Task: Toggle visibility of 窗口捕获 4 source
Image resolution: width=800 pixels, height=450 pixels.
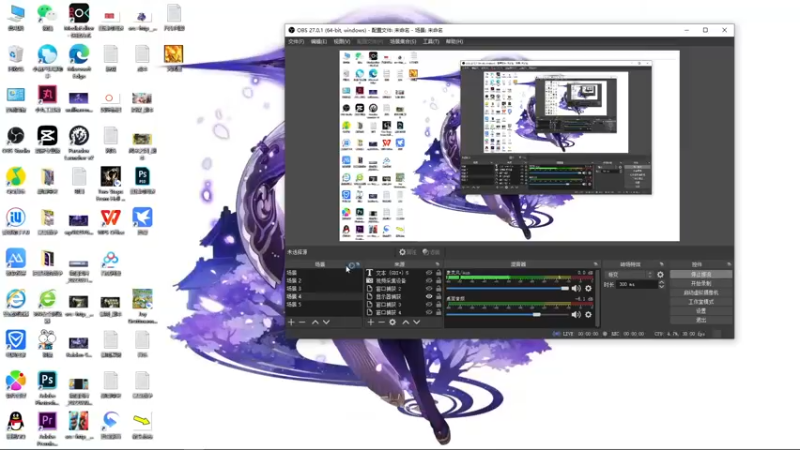Action: [429, 312]
